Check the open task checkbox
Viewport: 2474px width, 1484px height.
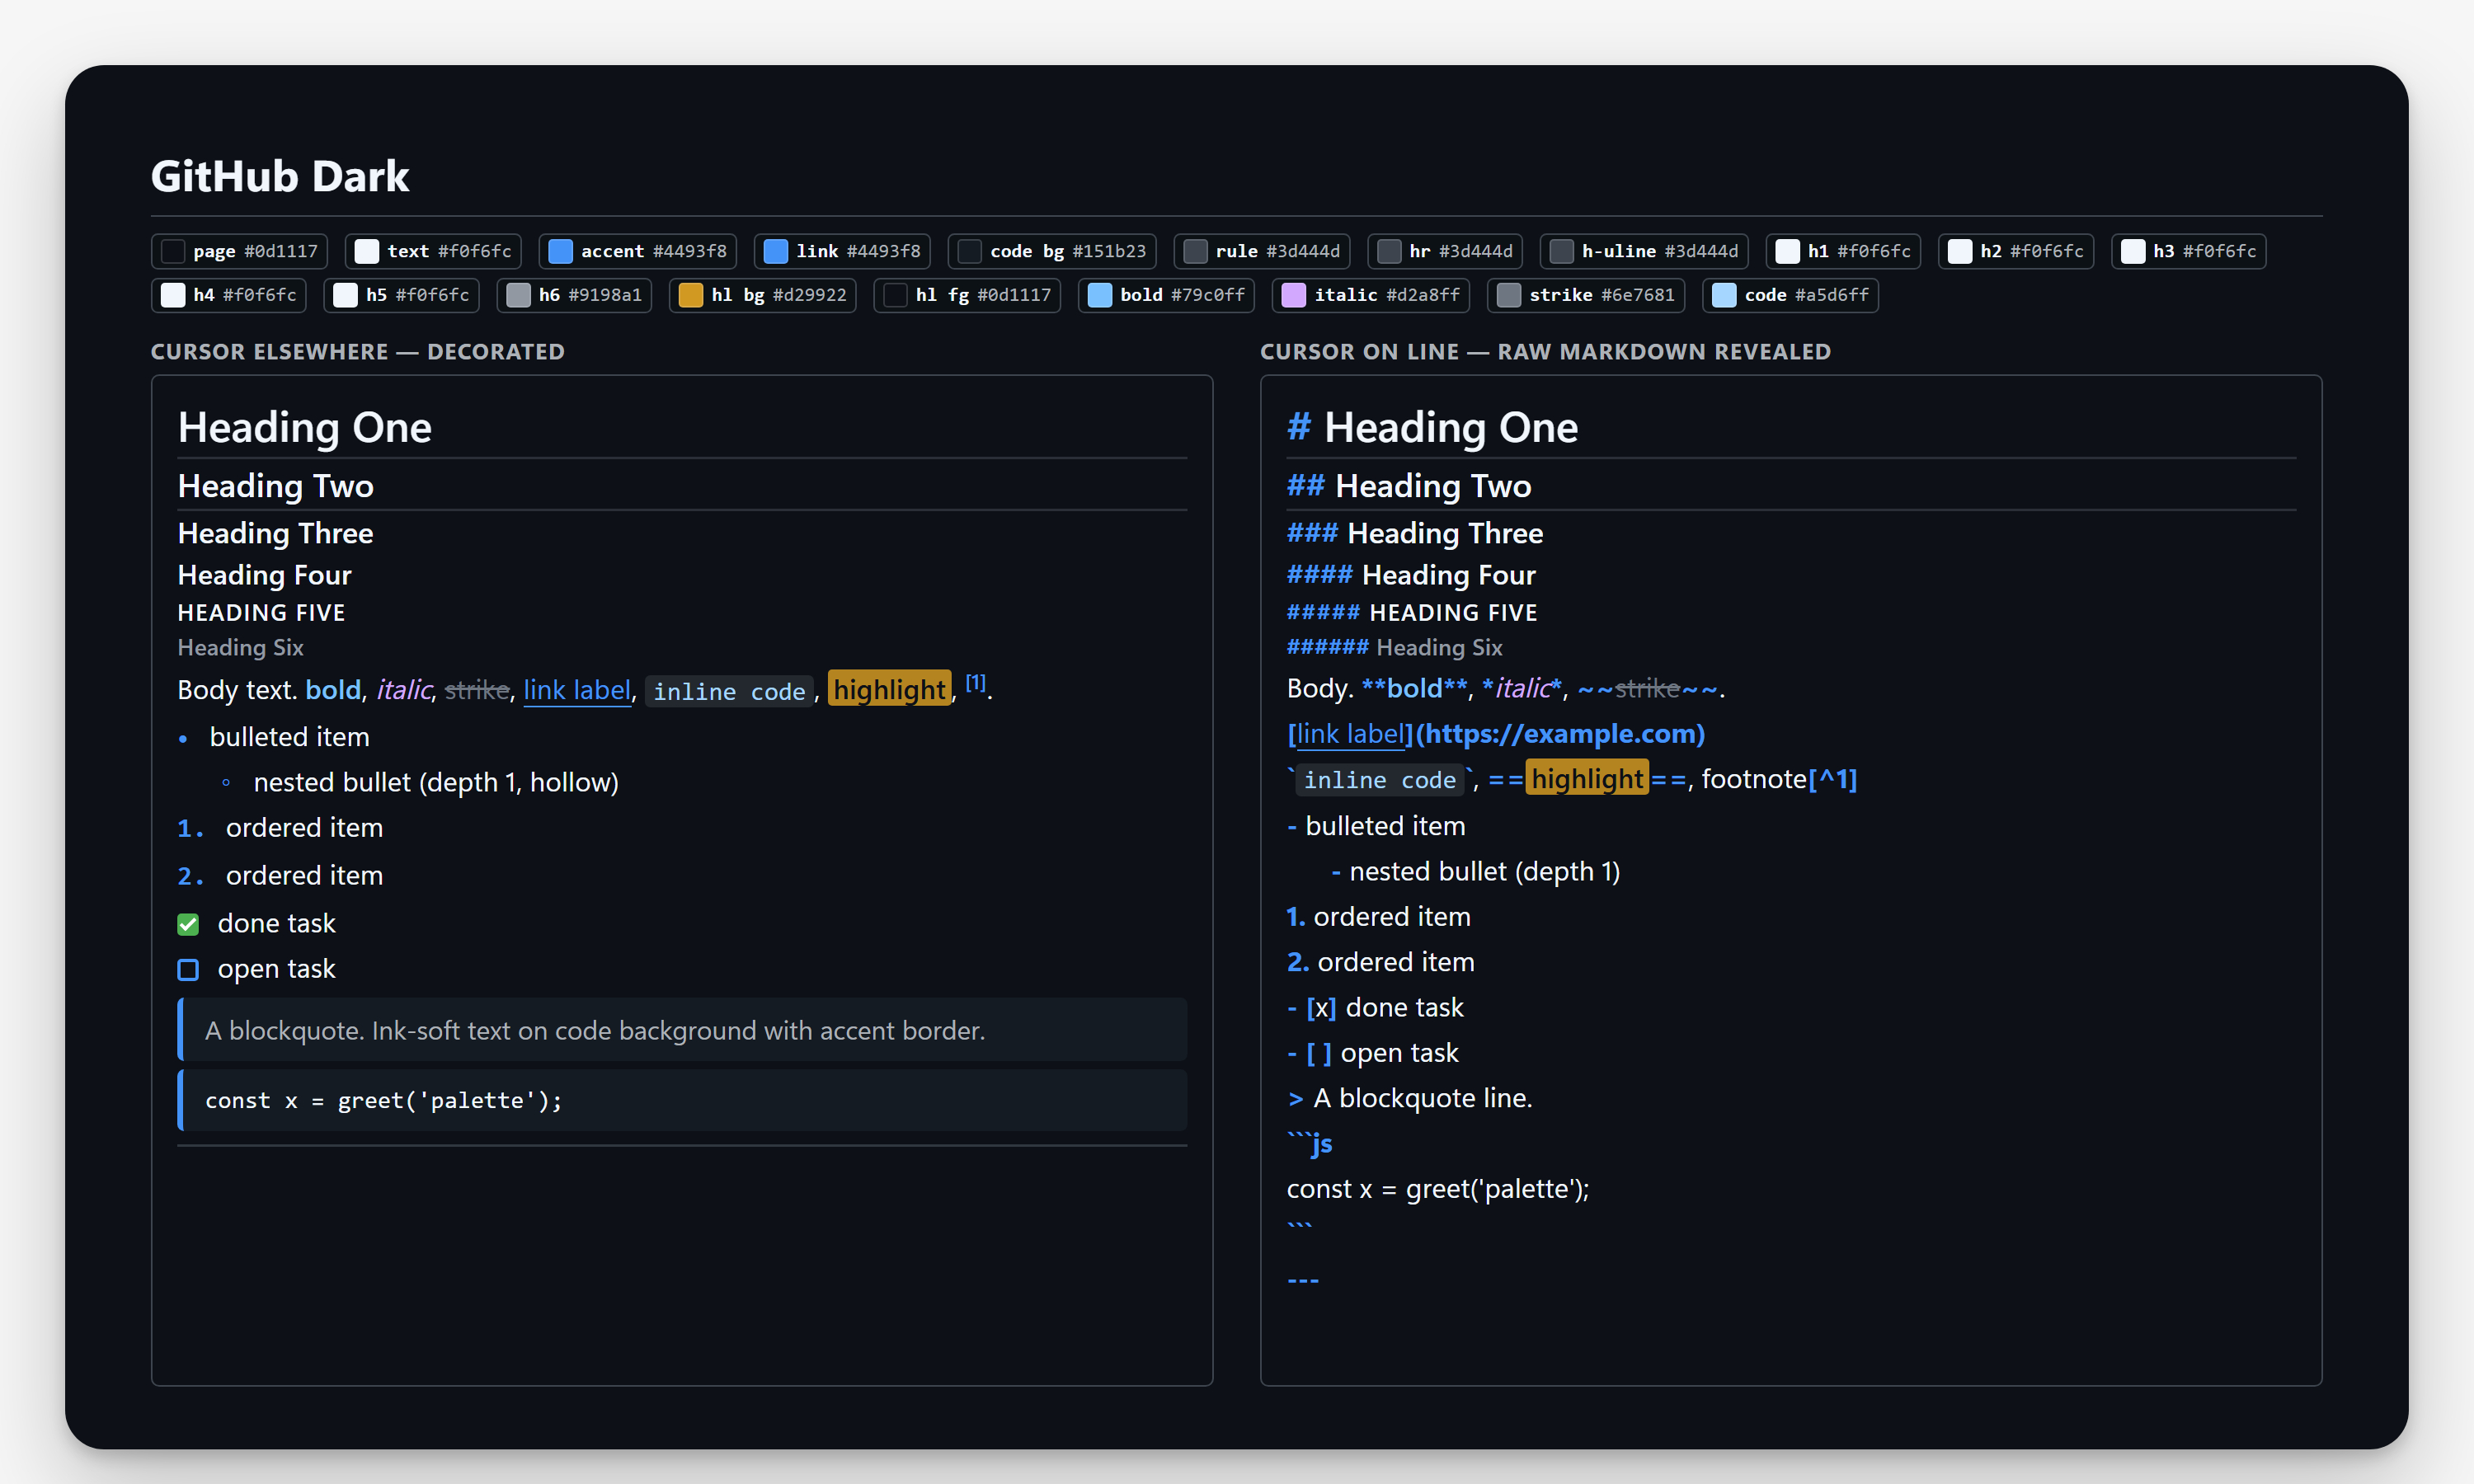click(188, 970)
